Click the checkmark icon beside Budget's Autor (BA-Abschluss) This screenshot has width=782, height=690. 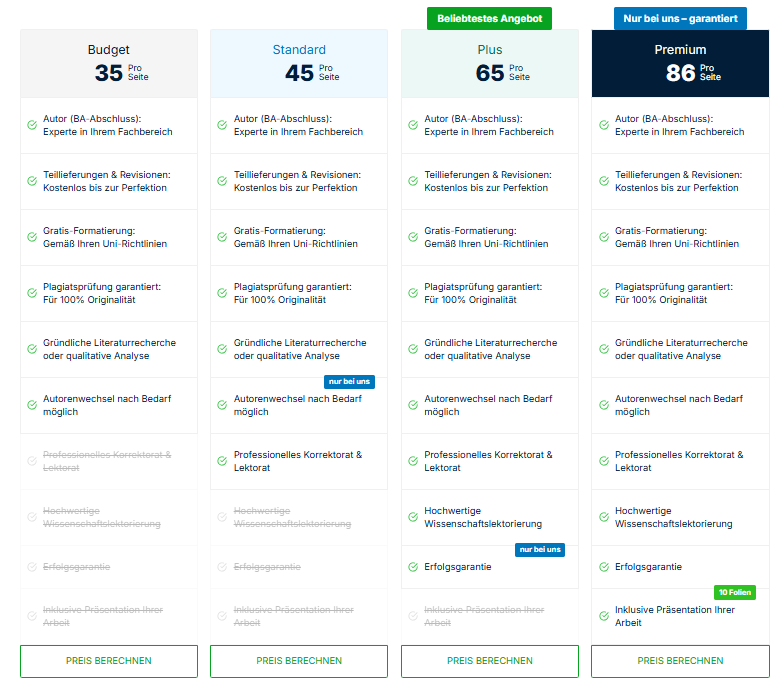point(32,125)
